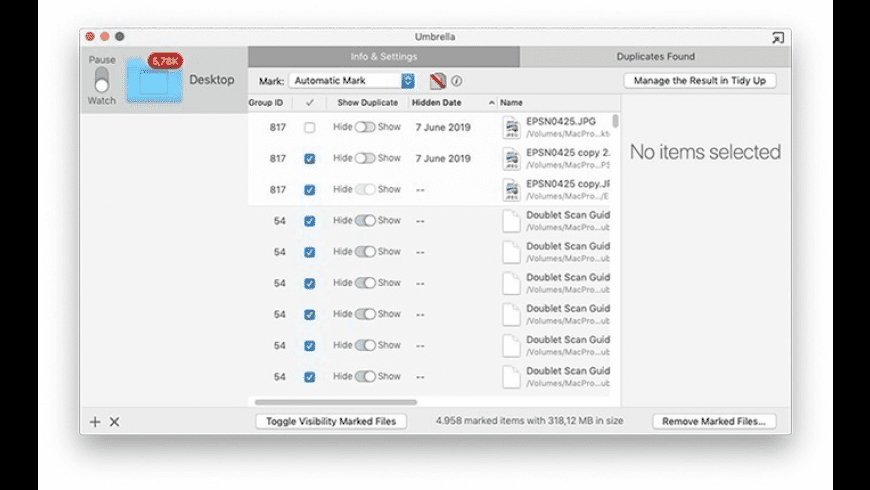
Task: Click the 4.958 marked items status text
Action: [x=529, y=421]
